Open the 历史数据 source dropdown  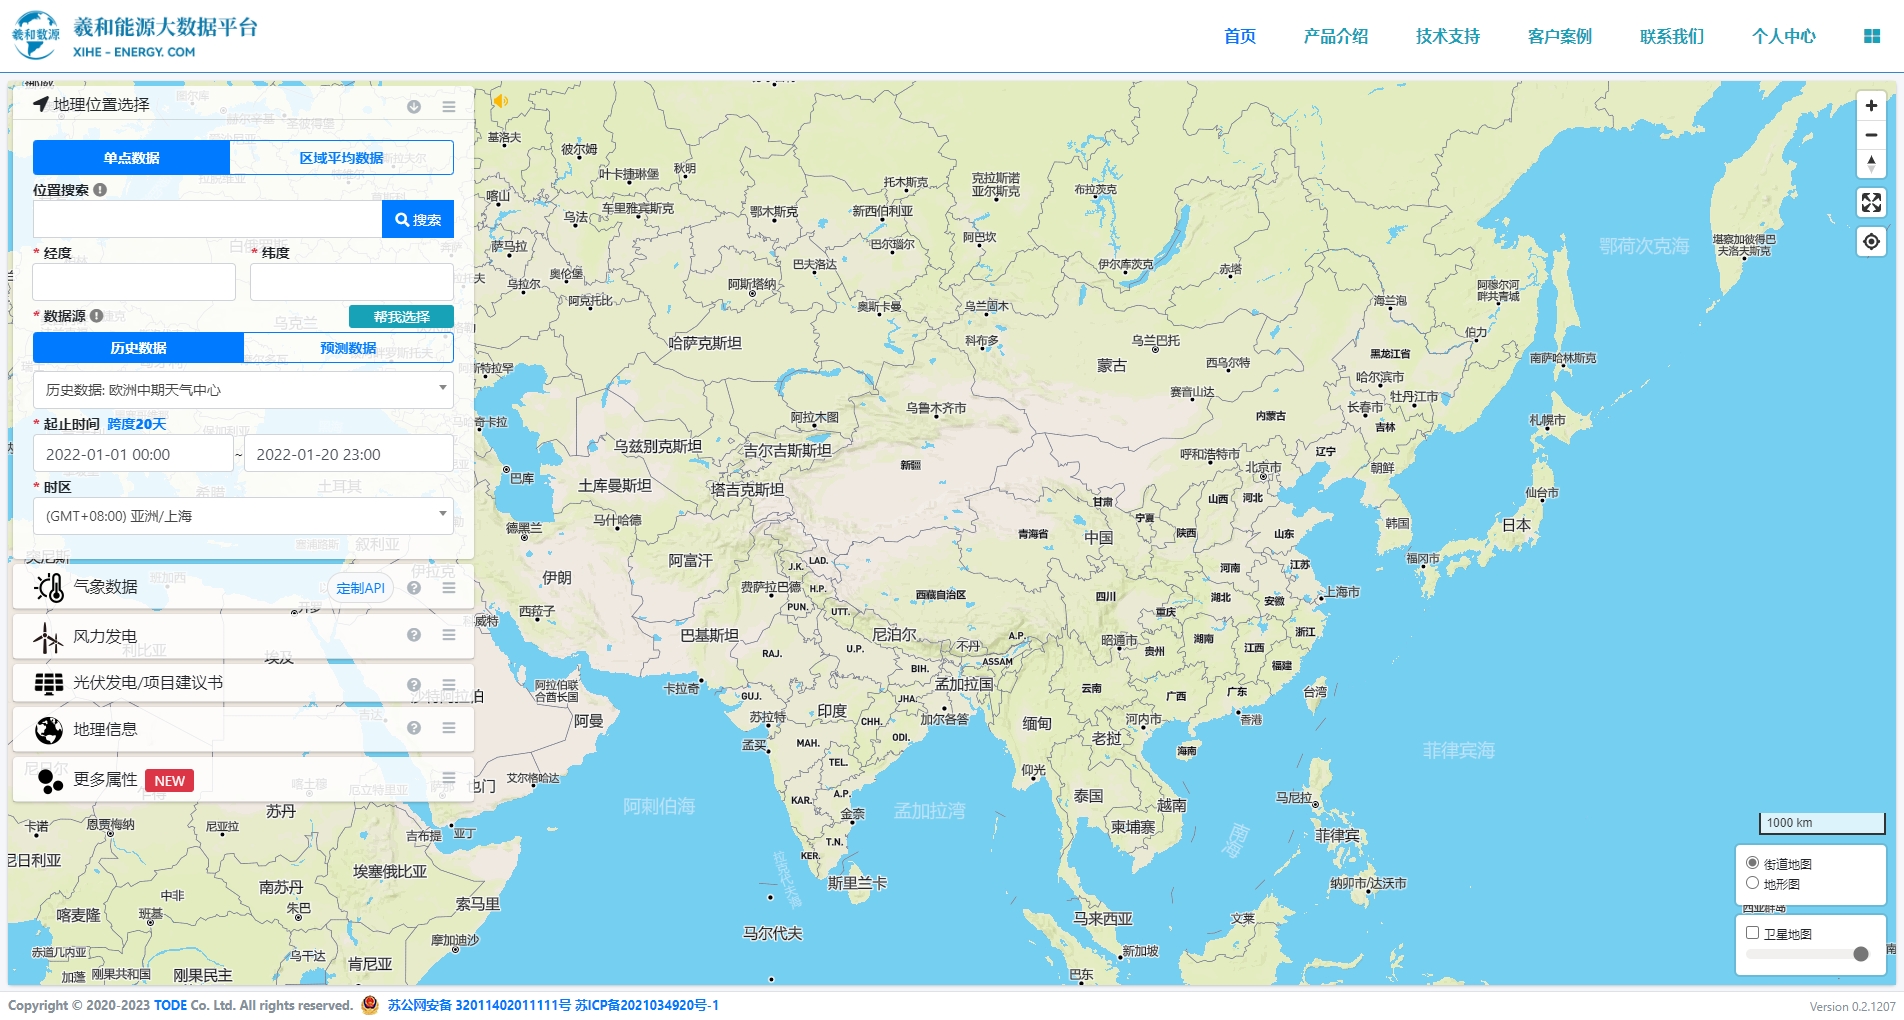click(243, 390)
